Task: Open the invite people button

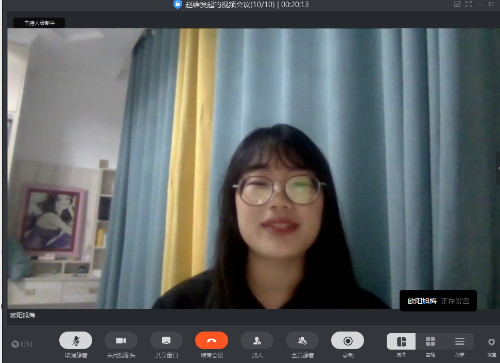Action: pyautogui.click(x=257, y=341)
